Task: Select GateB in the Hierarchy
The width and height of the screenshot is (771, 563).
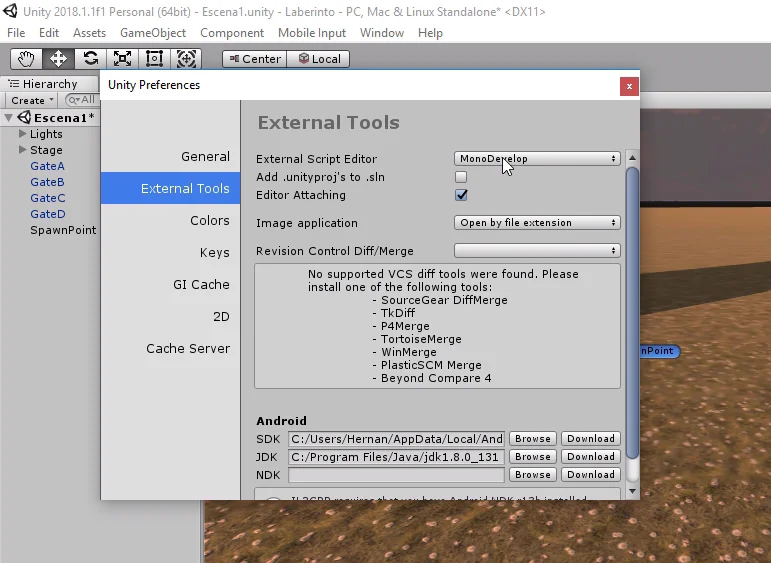Action: click(x=47, y=182)
